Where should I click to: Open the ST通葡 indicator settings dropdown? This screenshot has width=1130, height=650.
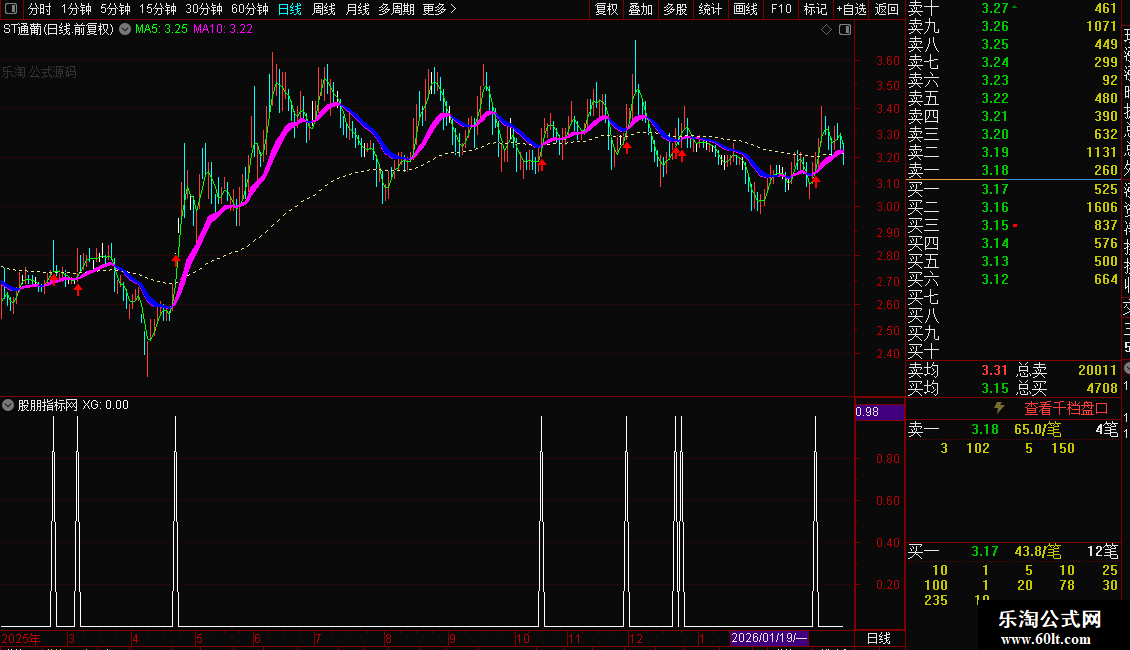(125, 30)
